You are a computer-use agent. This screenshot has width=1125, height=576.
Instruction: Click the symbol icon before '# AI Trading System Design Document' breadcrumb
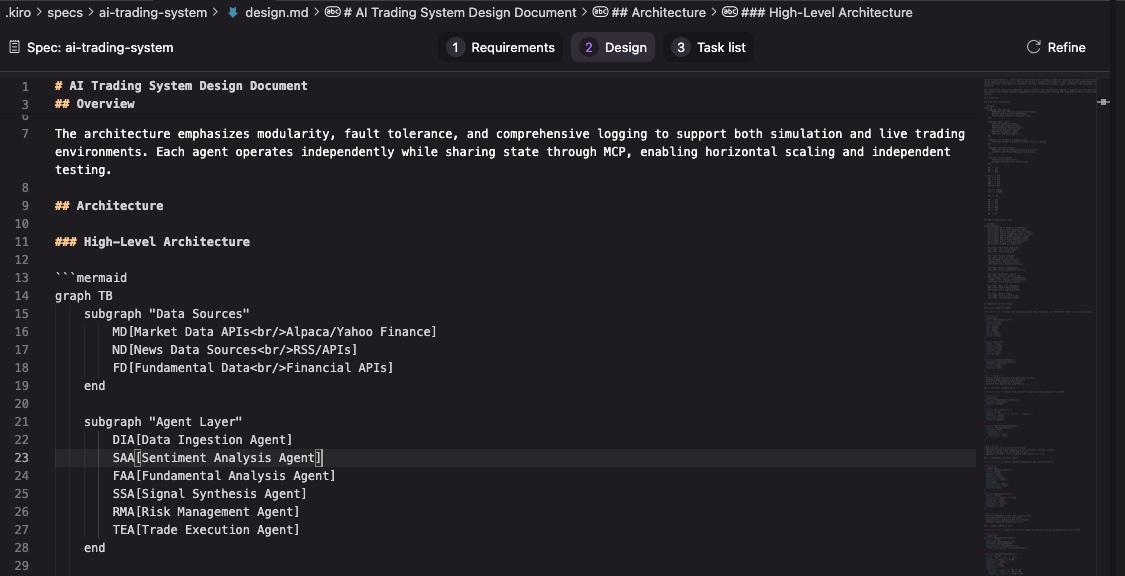coord(332,12)
